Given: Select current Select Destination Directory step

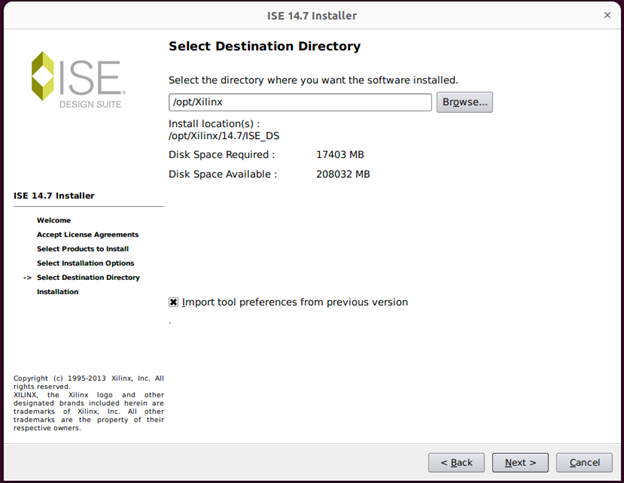Looking at the screenshot, I should [88, 278].
